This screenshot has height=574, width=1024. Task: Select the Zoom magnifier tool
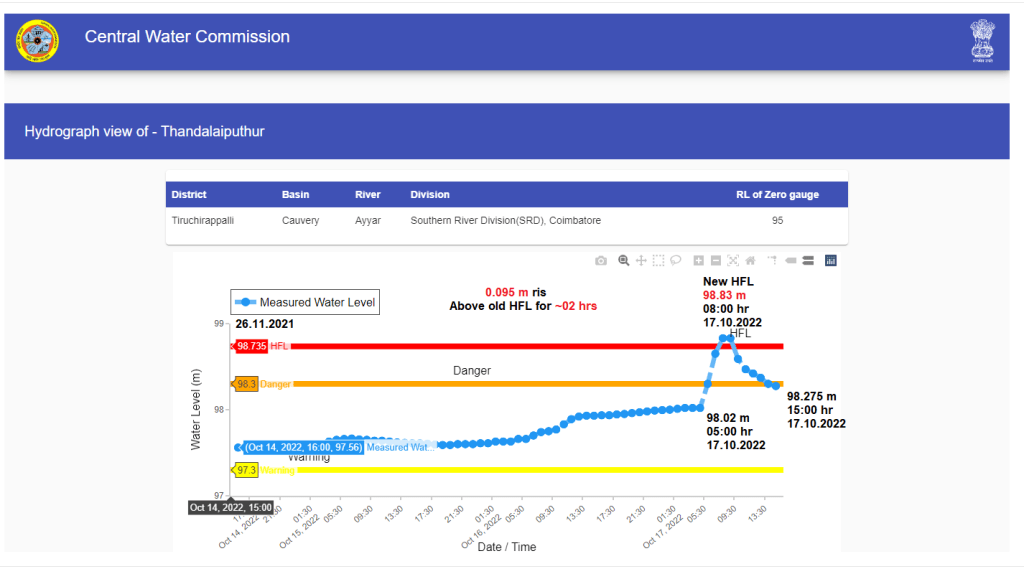tap(624, 261)
